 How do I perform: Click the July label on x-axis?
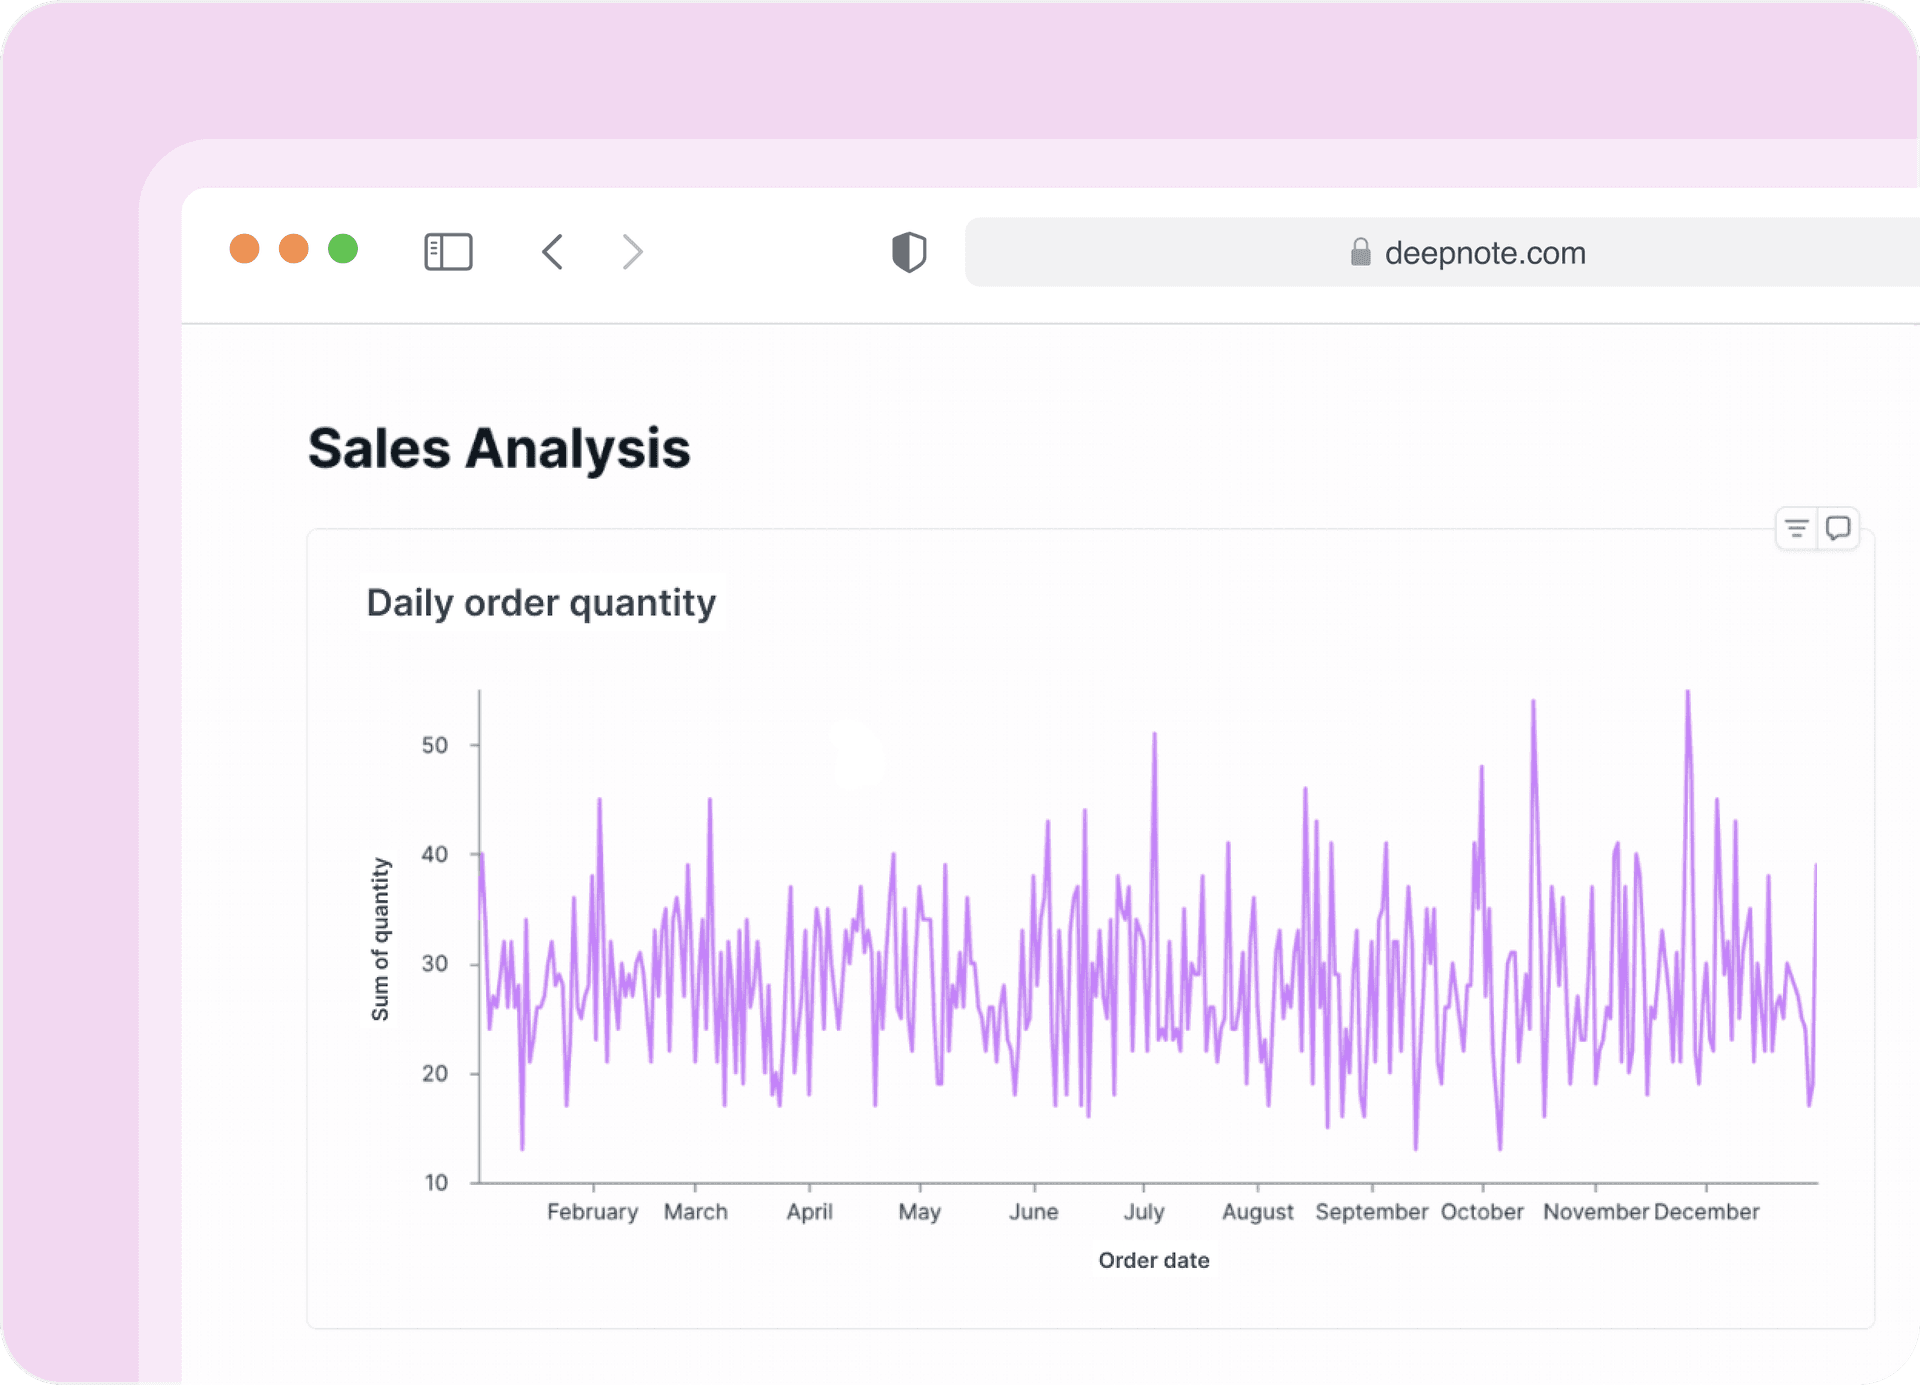[1144, 1212]
